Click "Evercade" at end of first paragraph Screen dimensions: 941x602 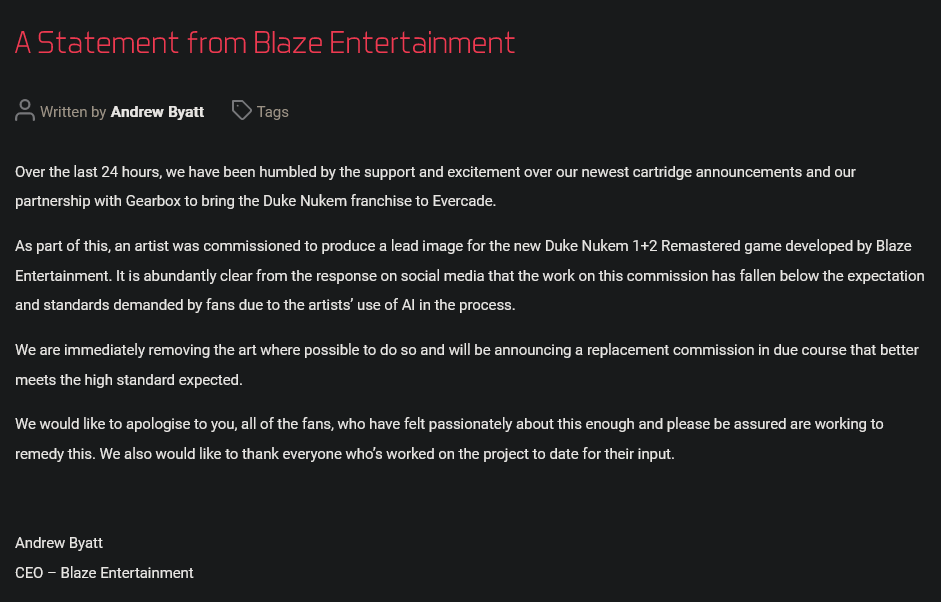[x=462, y=201]
